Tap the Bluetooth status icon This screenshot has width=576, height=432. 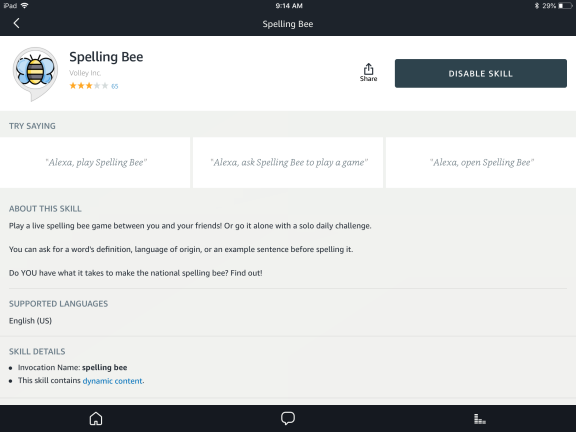[537, 6]
